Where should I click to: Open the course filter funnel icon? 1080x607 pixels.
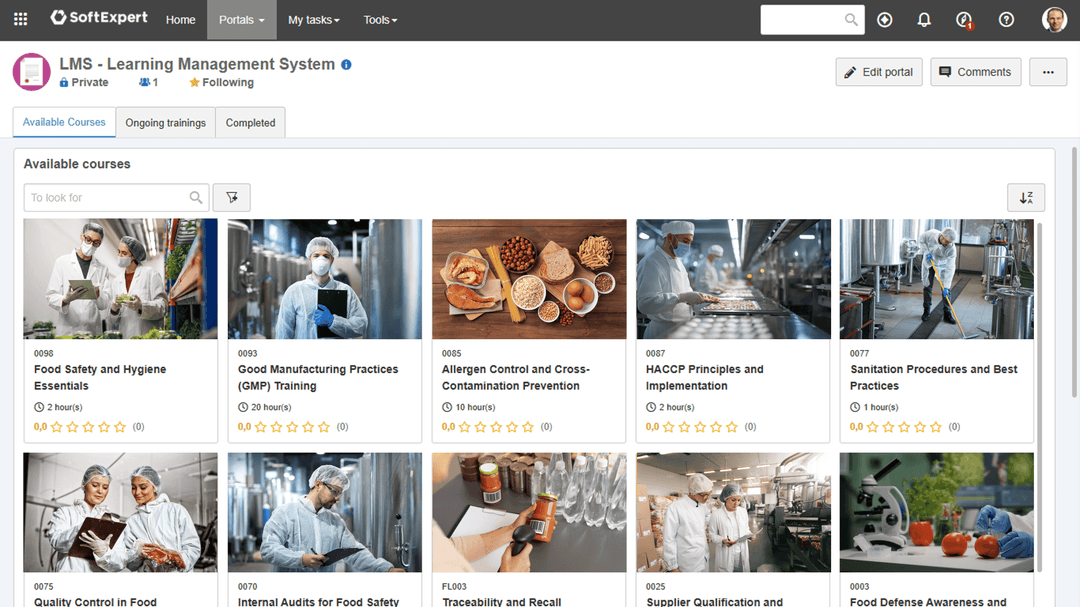click(x=232, y=197)
